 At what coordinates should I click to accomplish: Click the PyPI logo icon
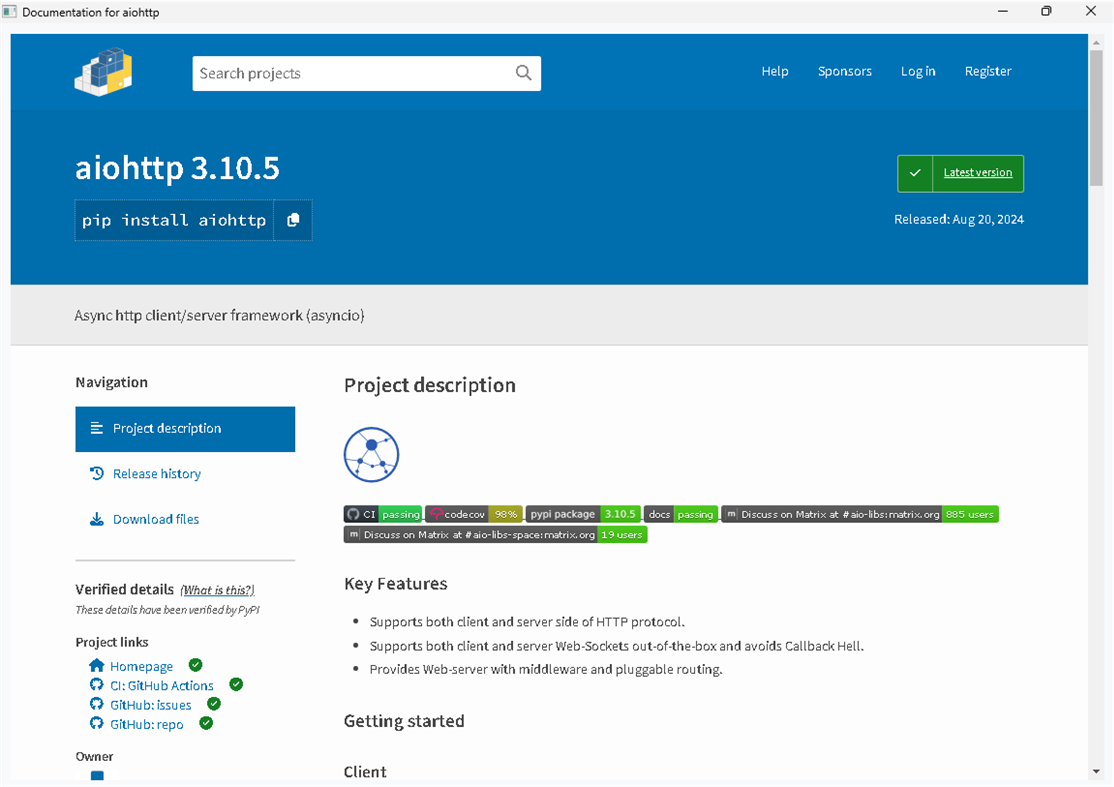tap(103, 72)
